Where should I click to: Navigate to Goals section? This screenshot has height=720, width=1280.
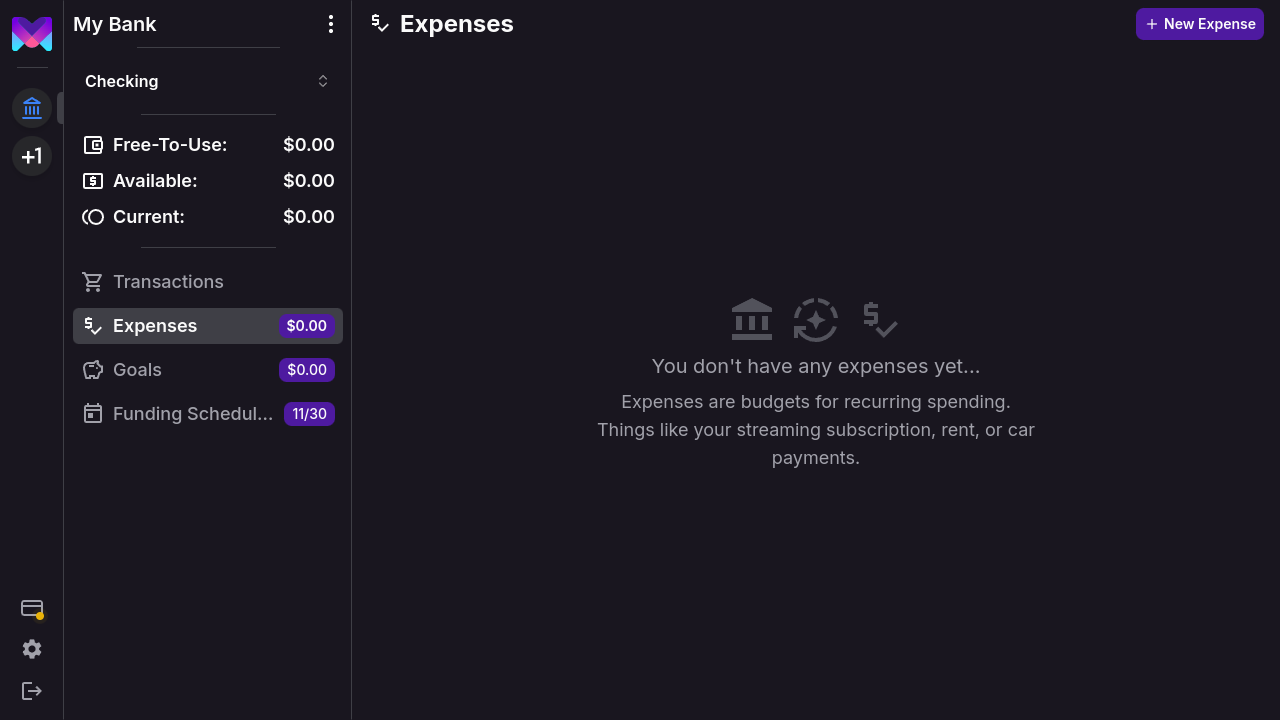coord(137,370)
